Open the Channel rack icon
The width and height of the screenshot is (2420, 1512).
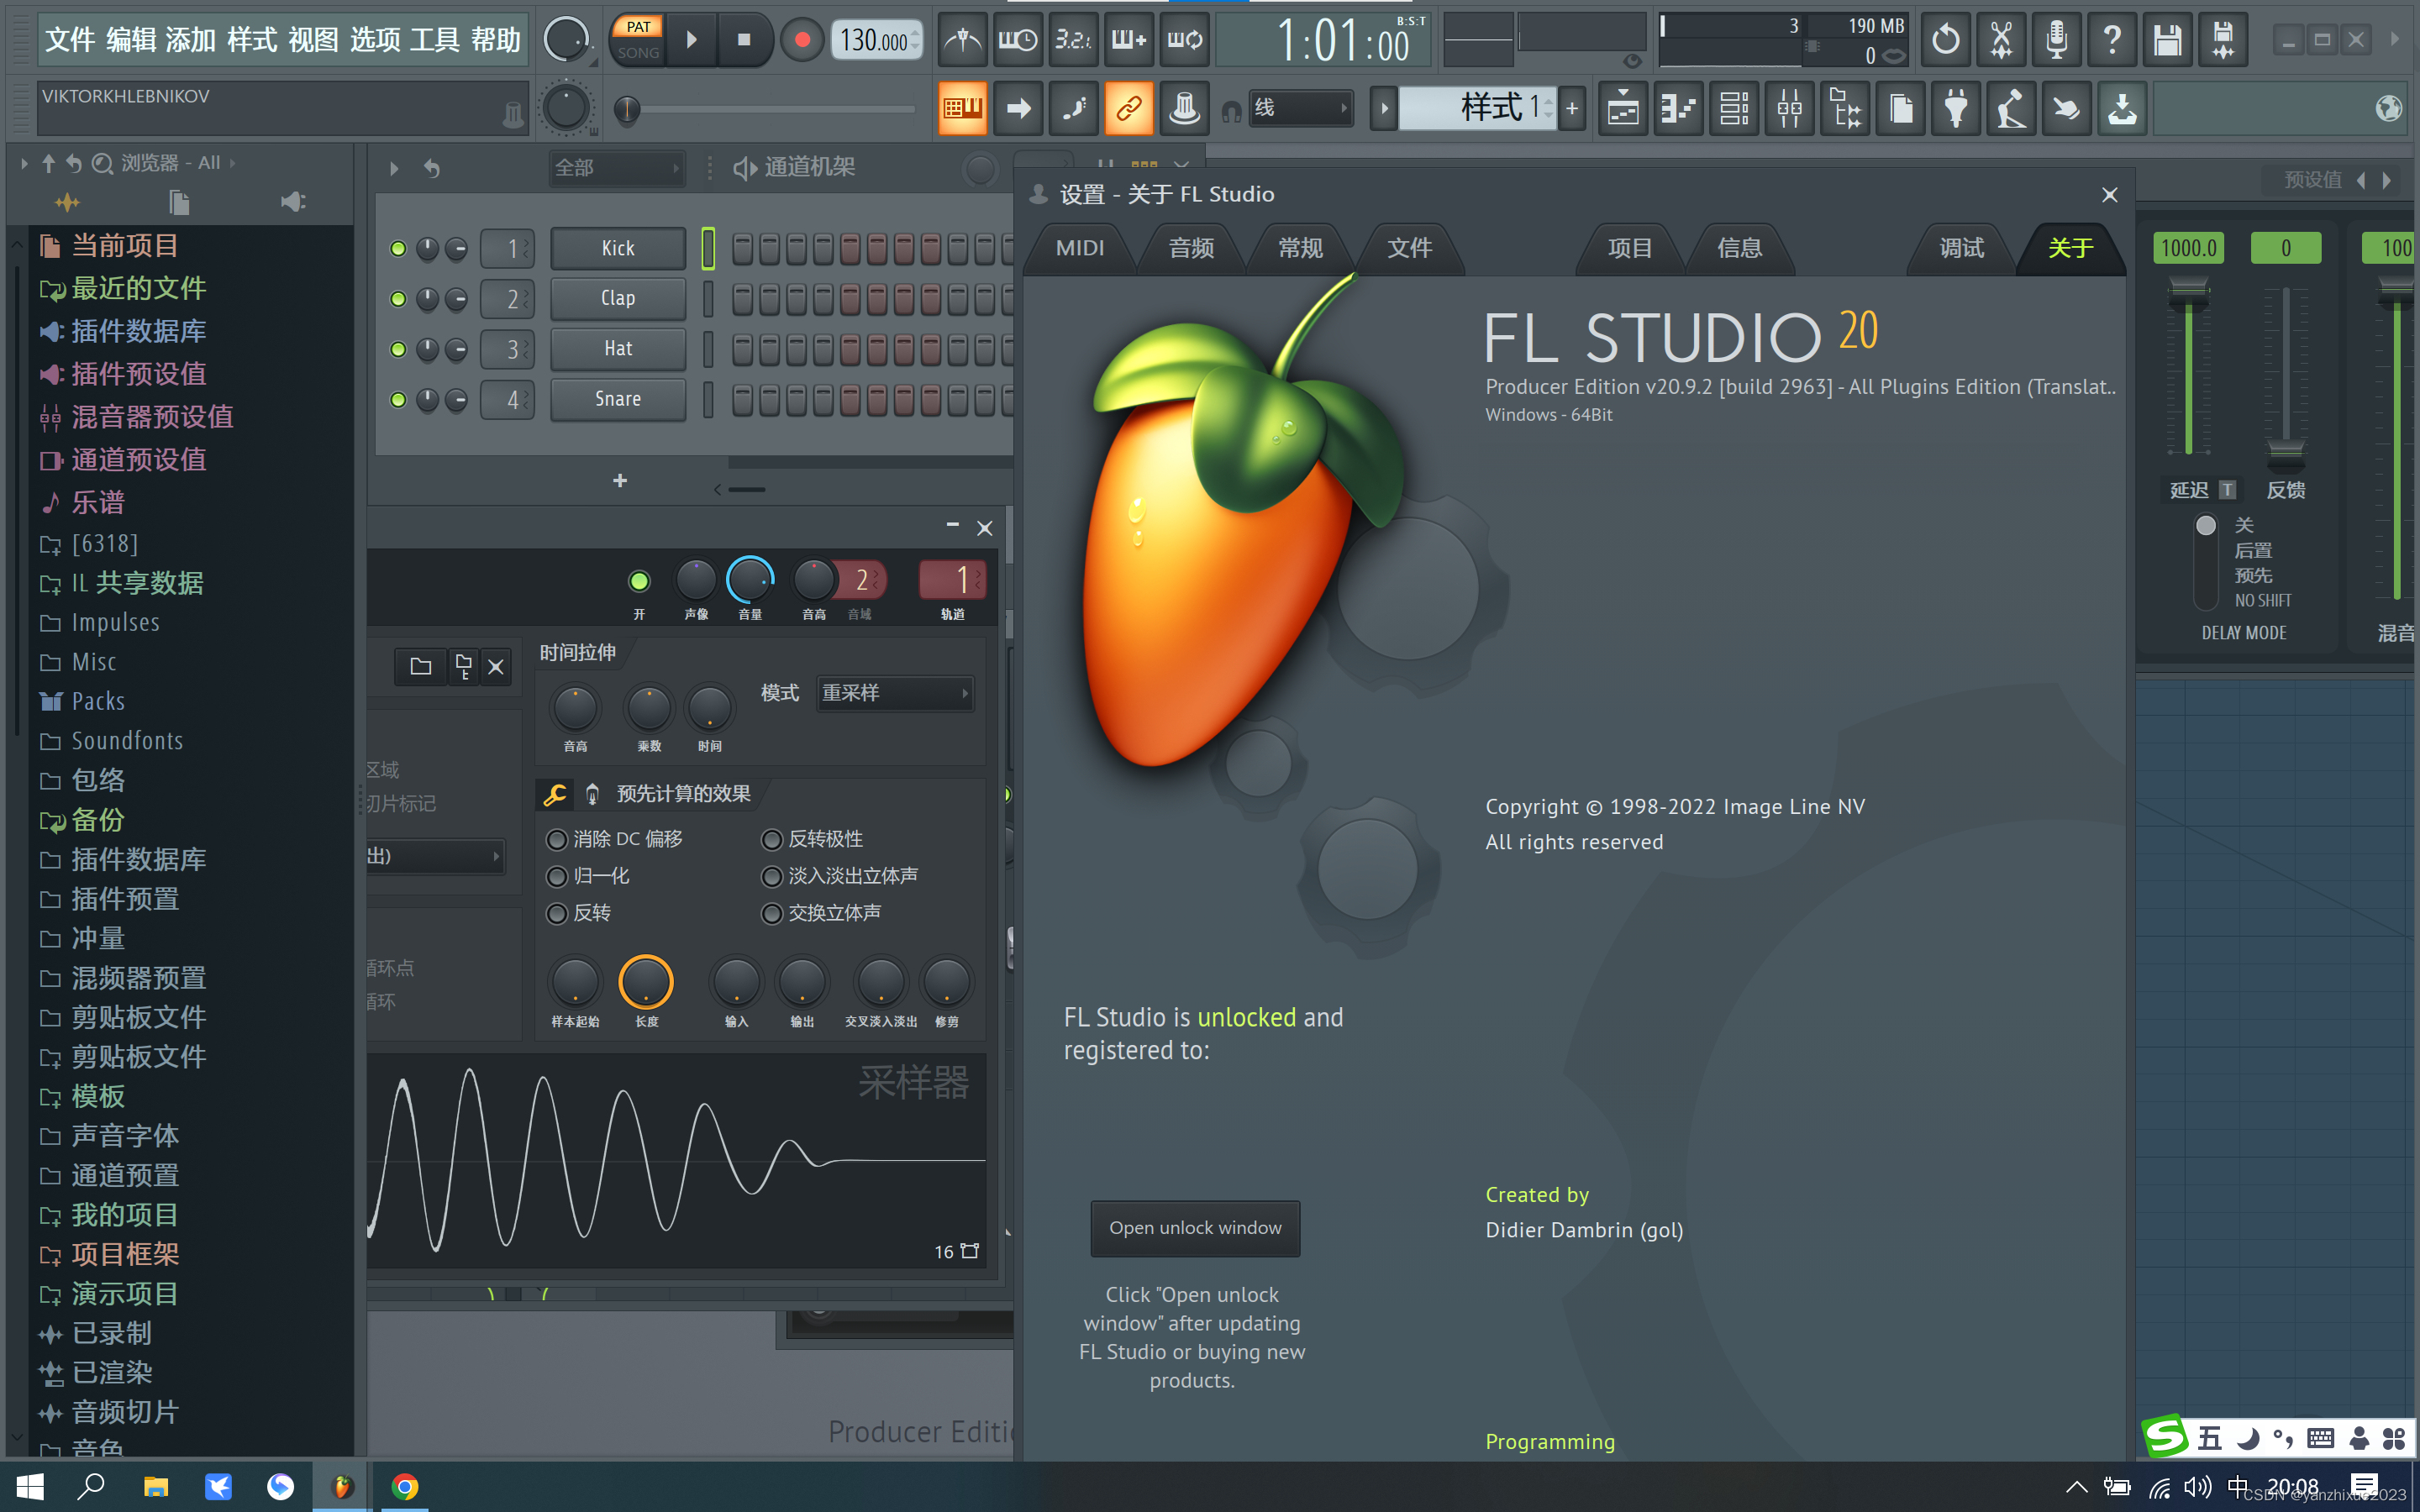[1734, 108]
